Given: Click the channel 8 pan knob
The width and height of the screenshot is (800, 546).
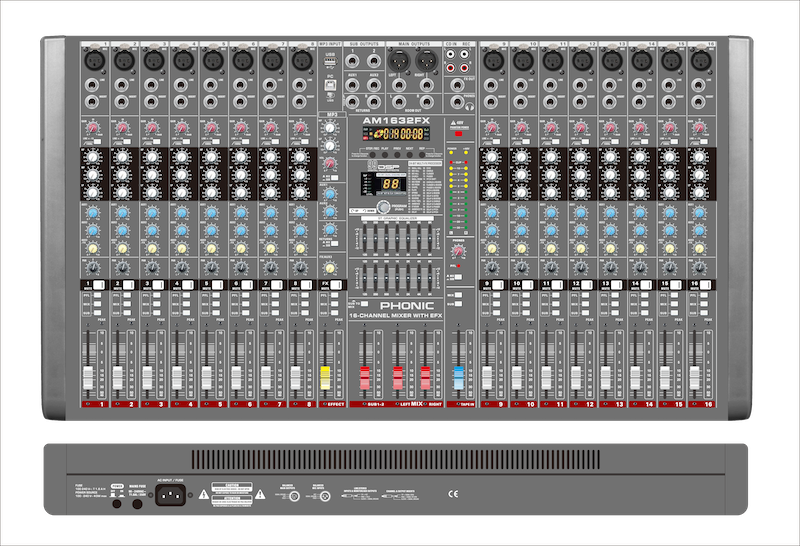Looking at the screenshot, I should click(x=300, y=267).
